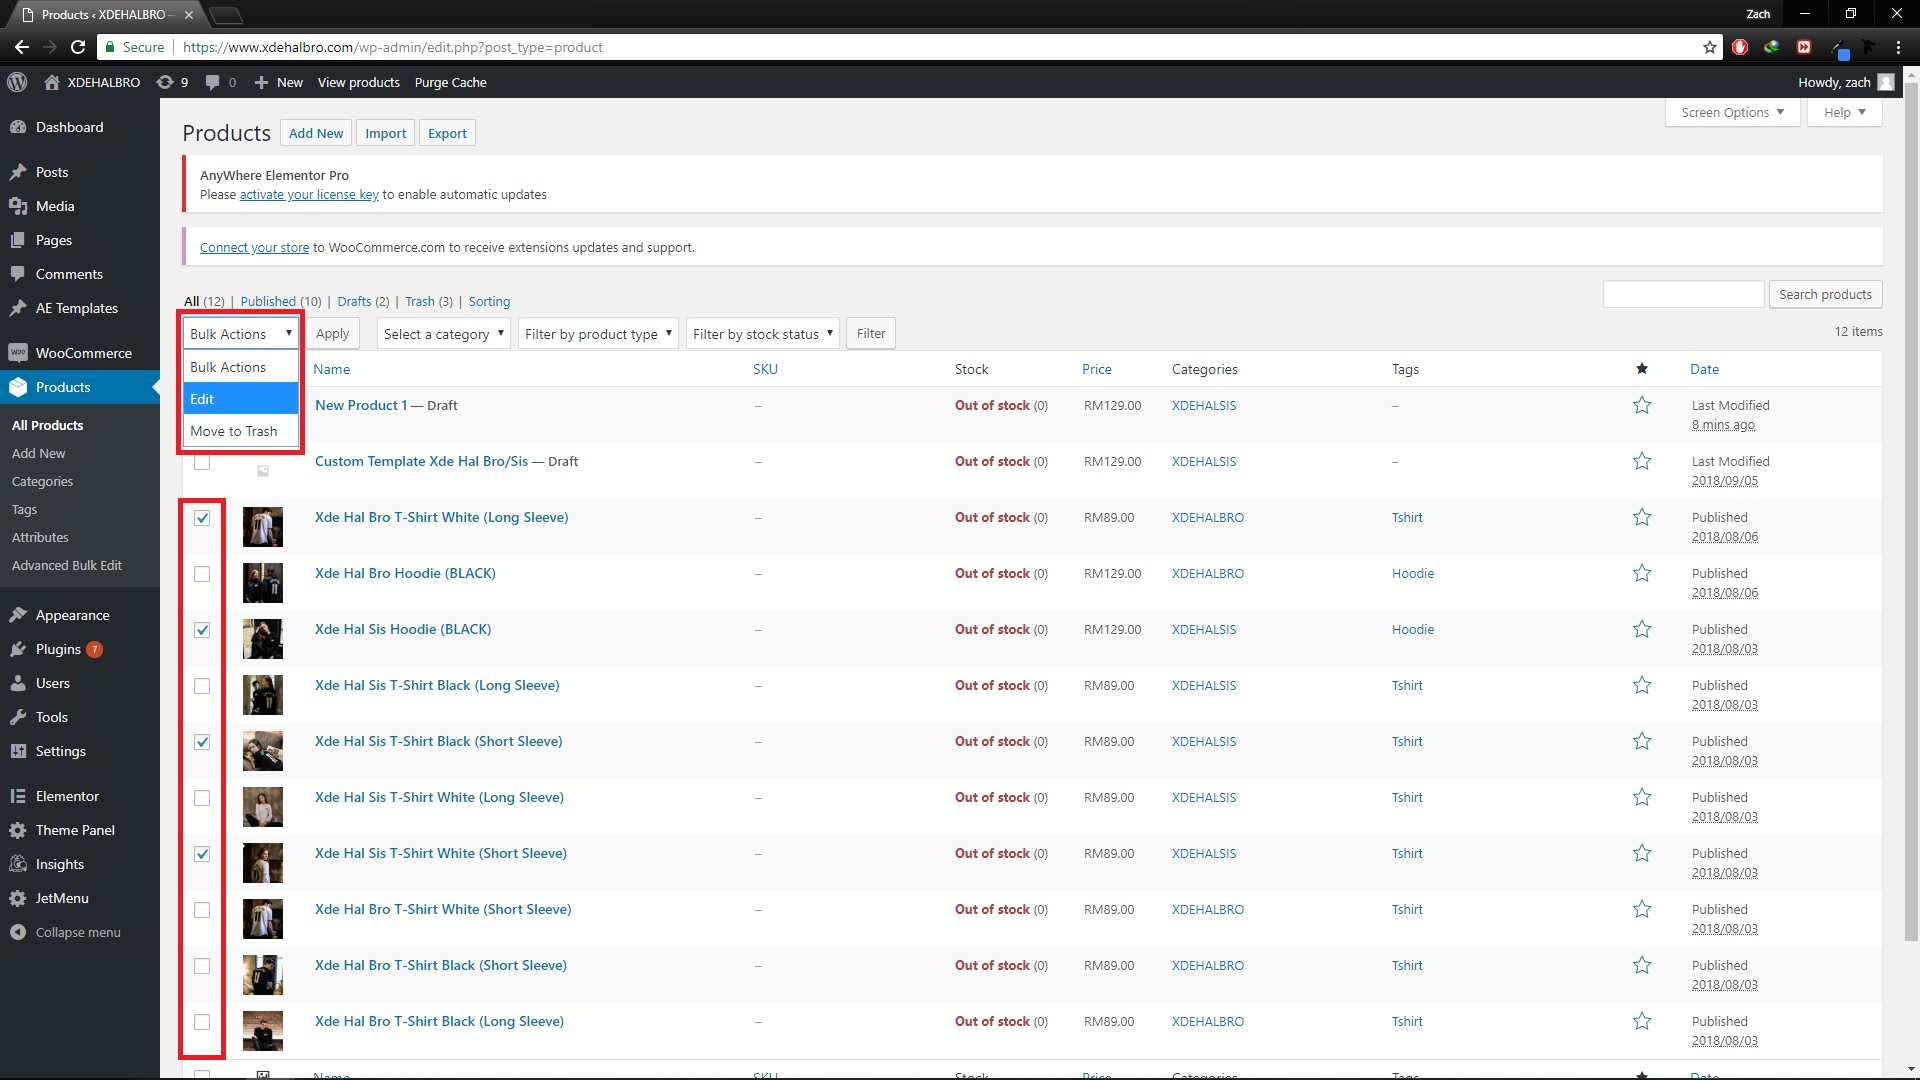The width and height of the screenshot is (1920, 1080).
Task: Open thumbnail of Xde Hal Bro T-Shirt White (Long Sleeve)
Action: click(x=263, y=527)
